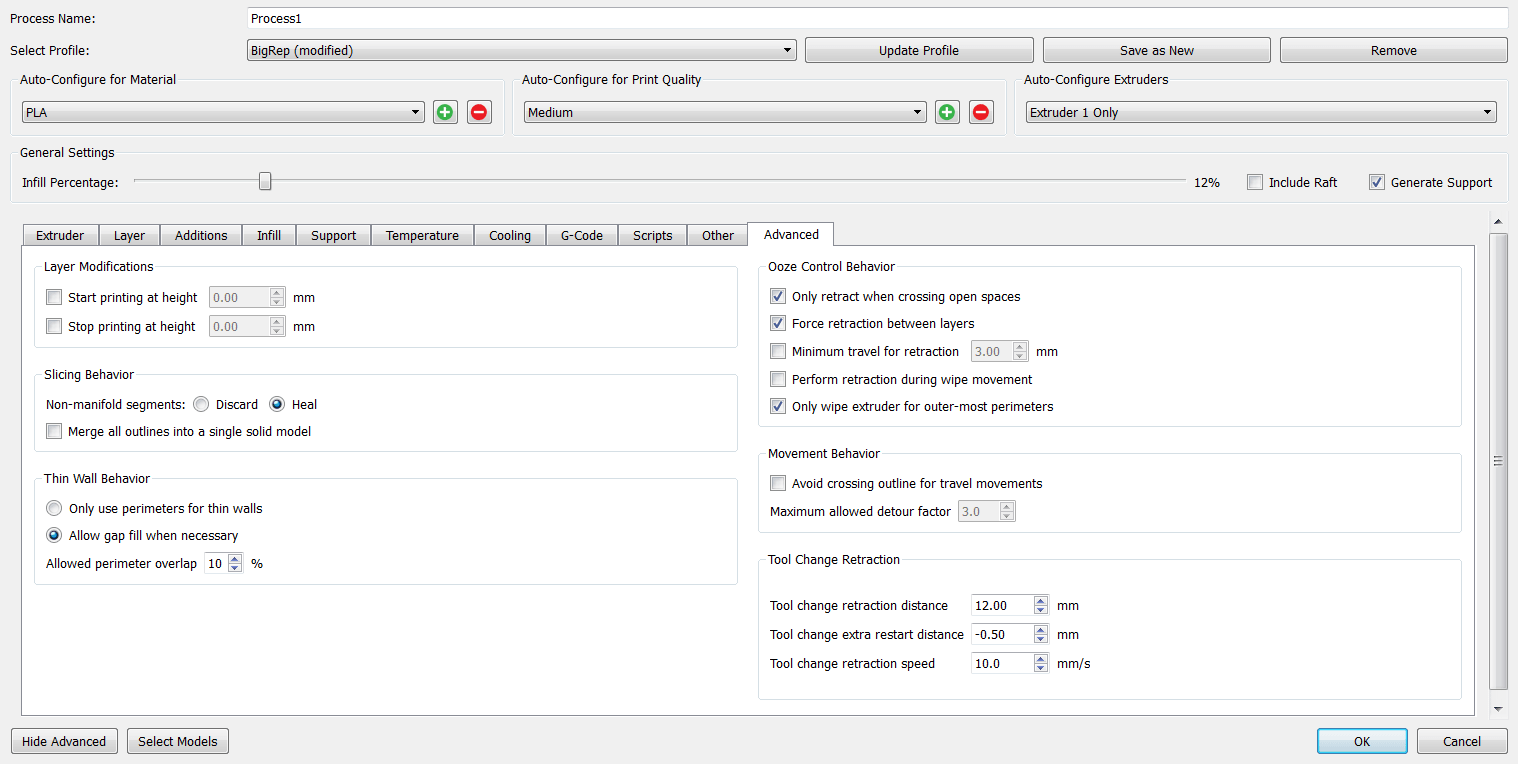Add a new print quality preset
The image size is (1518, 764).
pyautogui.click(x=947, y=112)
